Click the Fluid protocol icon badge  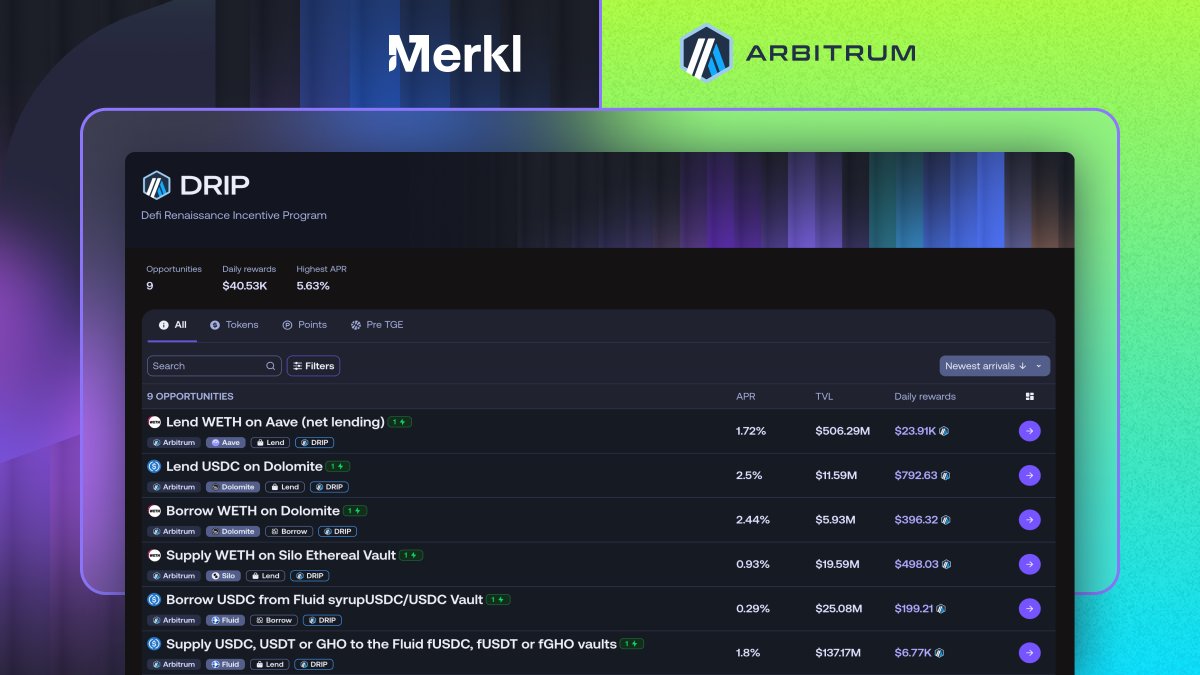[x=217, y=620]
